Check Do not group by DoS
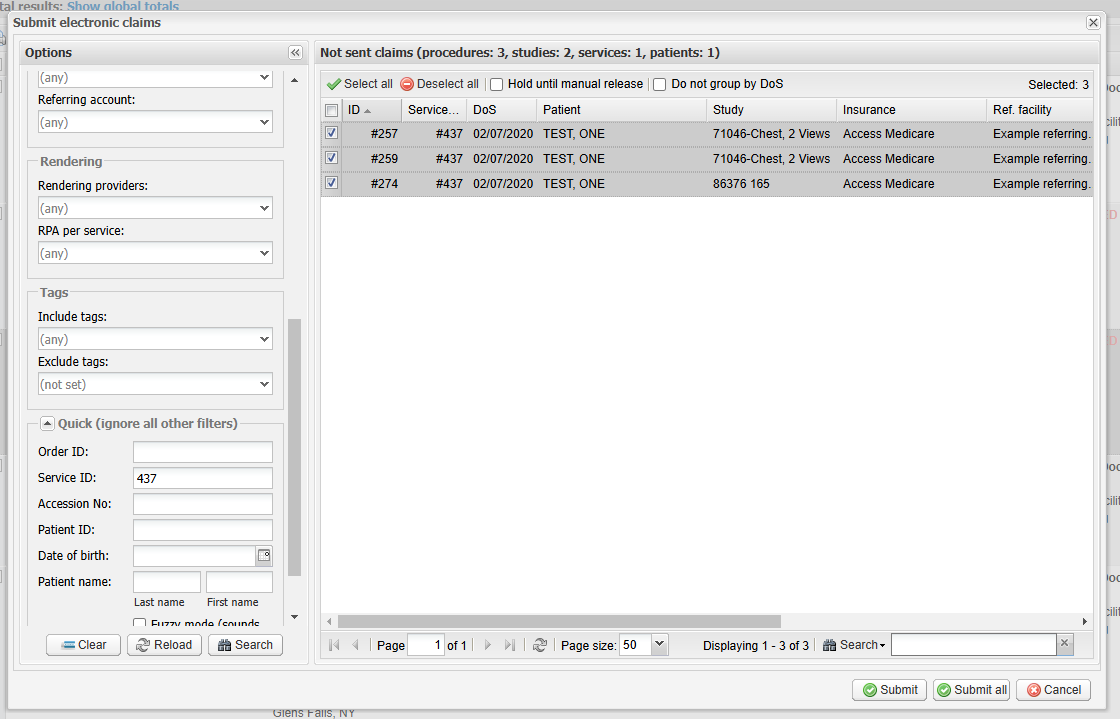Viewport: 1120px width, 719px height. click(660, 85)
